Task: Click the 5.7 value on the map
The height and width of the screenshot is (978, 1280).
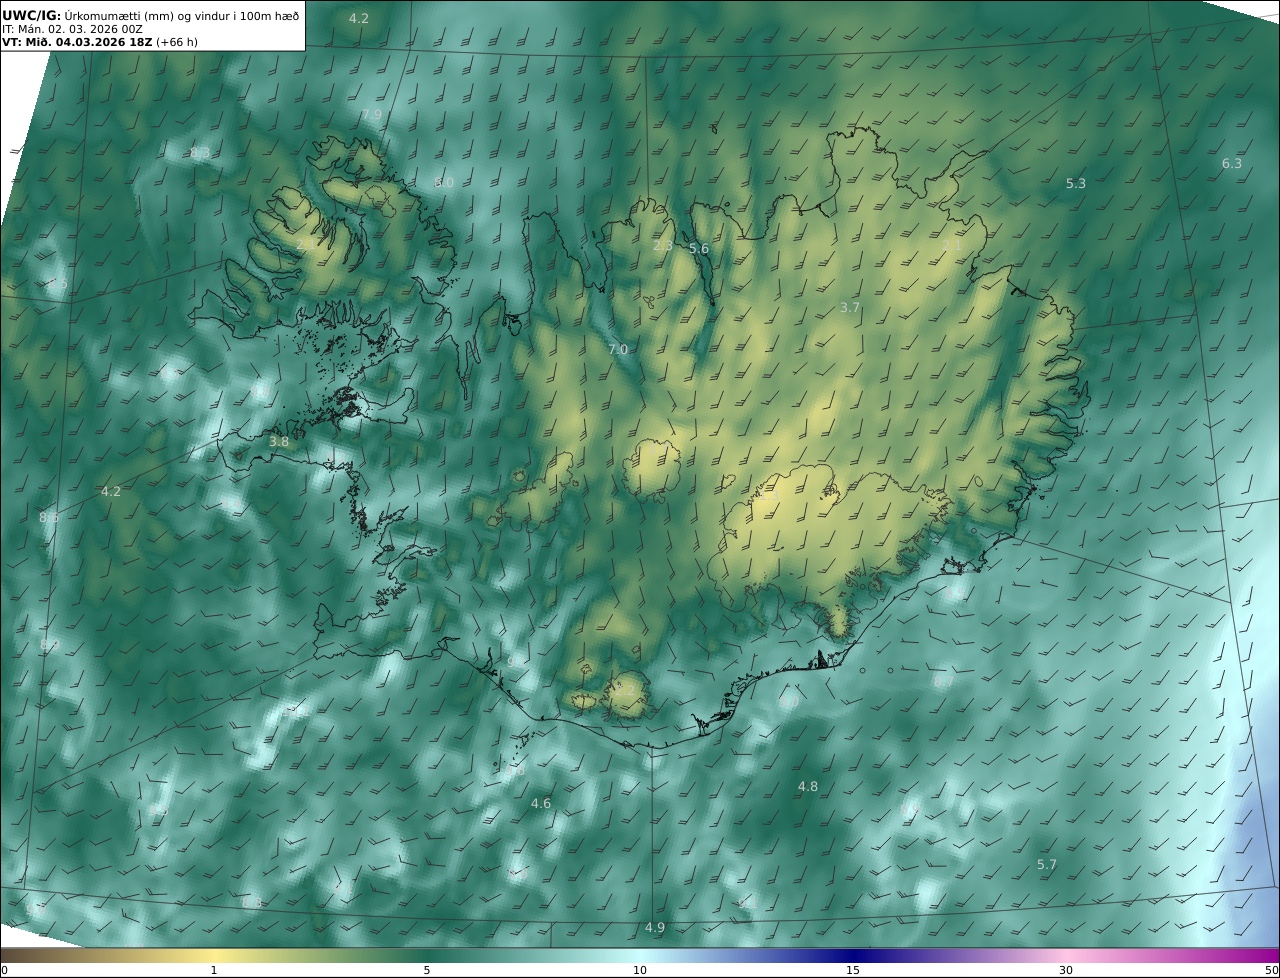Action: (x=1047, y=865)
